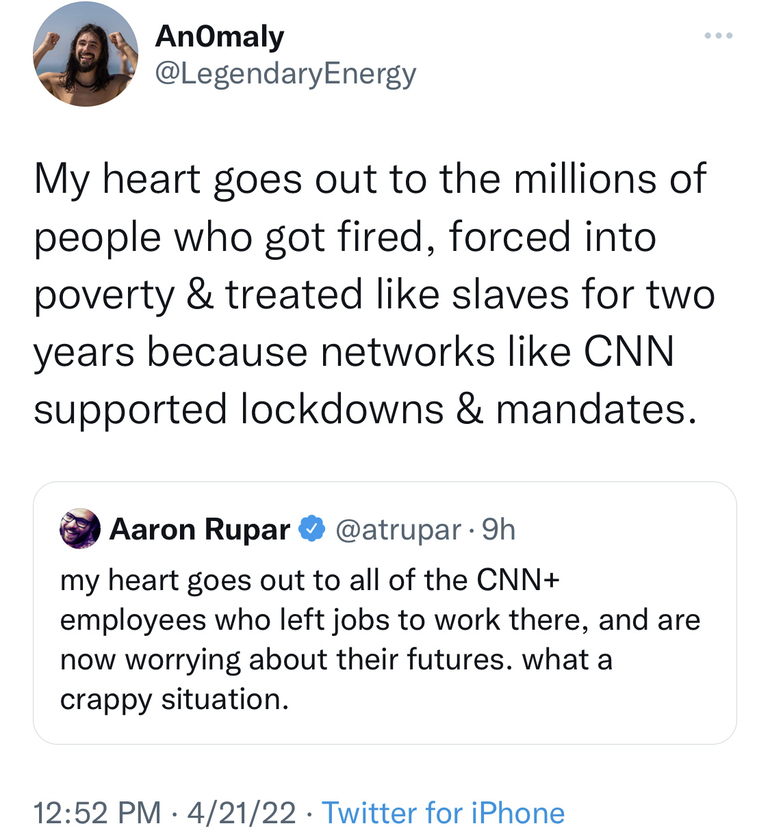Open Aaron Rupar's name in quoted tweet

(x=199, y=529)
